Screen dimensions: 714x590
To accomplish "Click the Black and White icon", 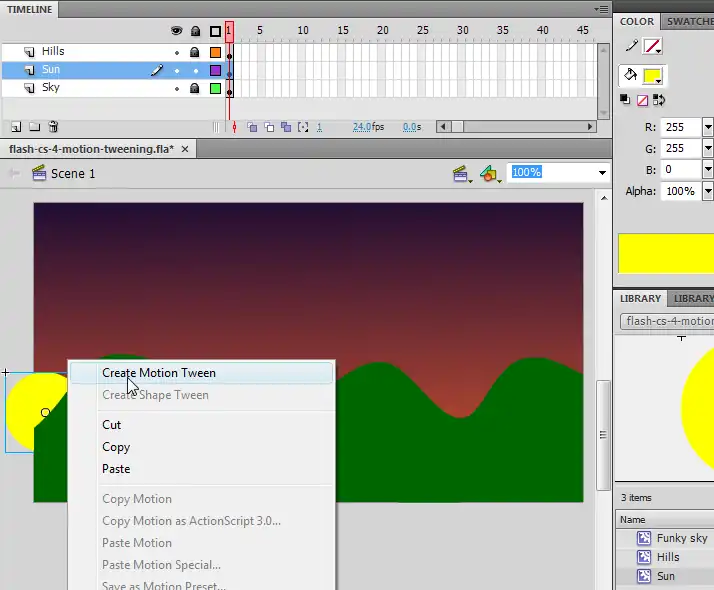I will pos(625,100).
